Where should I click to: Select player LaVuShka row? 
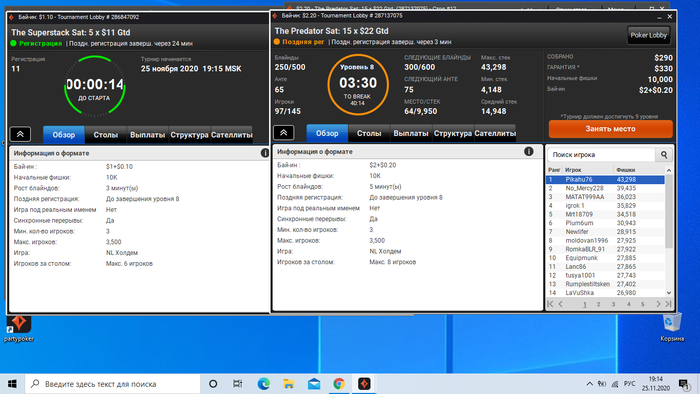(x=605, y=293)
